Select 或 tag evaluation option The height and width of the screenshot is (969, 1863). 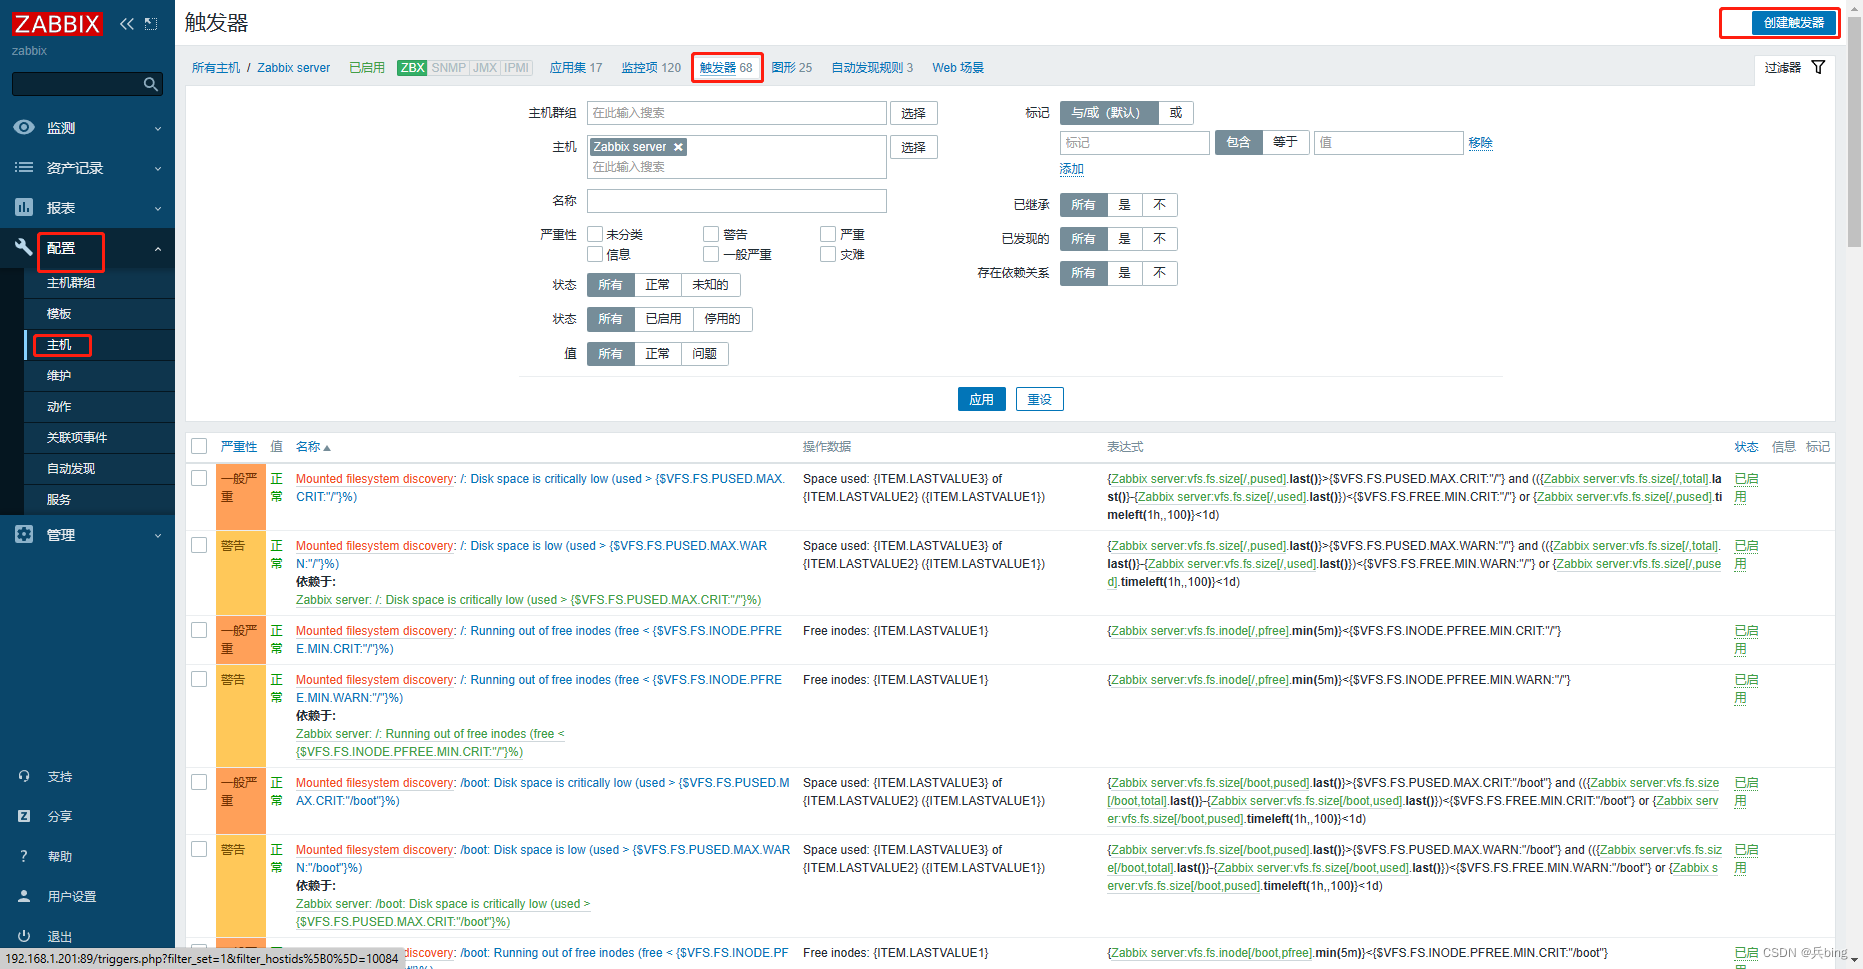[x=1176, y=113]
